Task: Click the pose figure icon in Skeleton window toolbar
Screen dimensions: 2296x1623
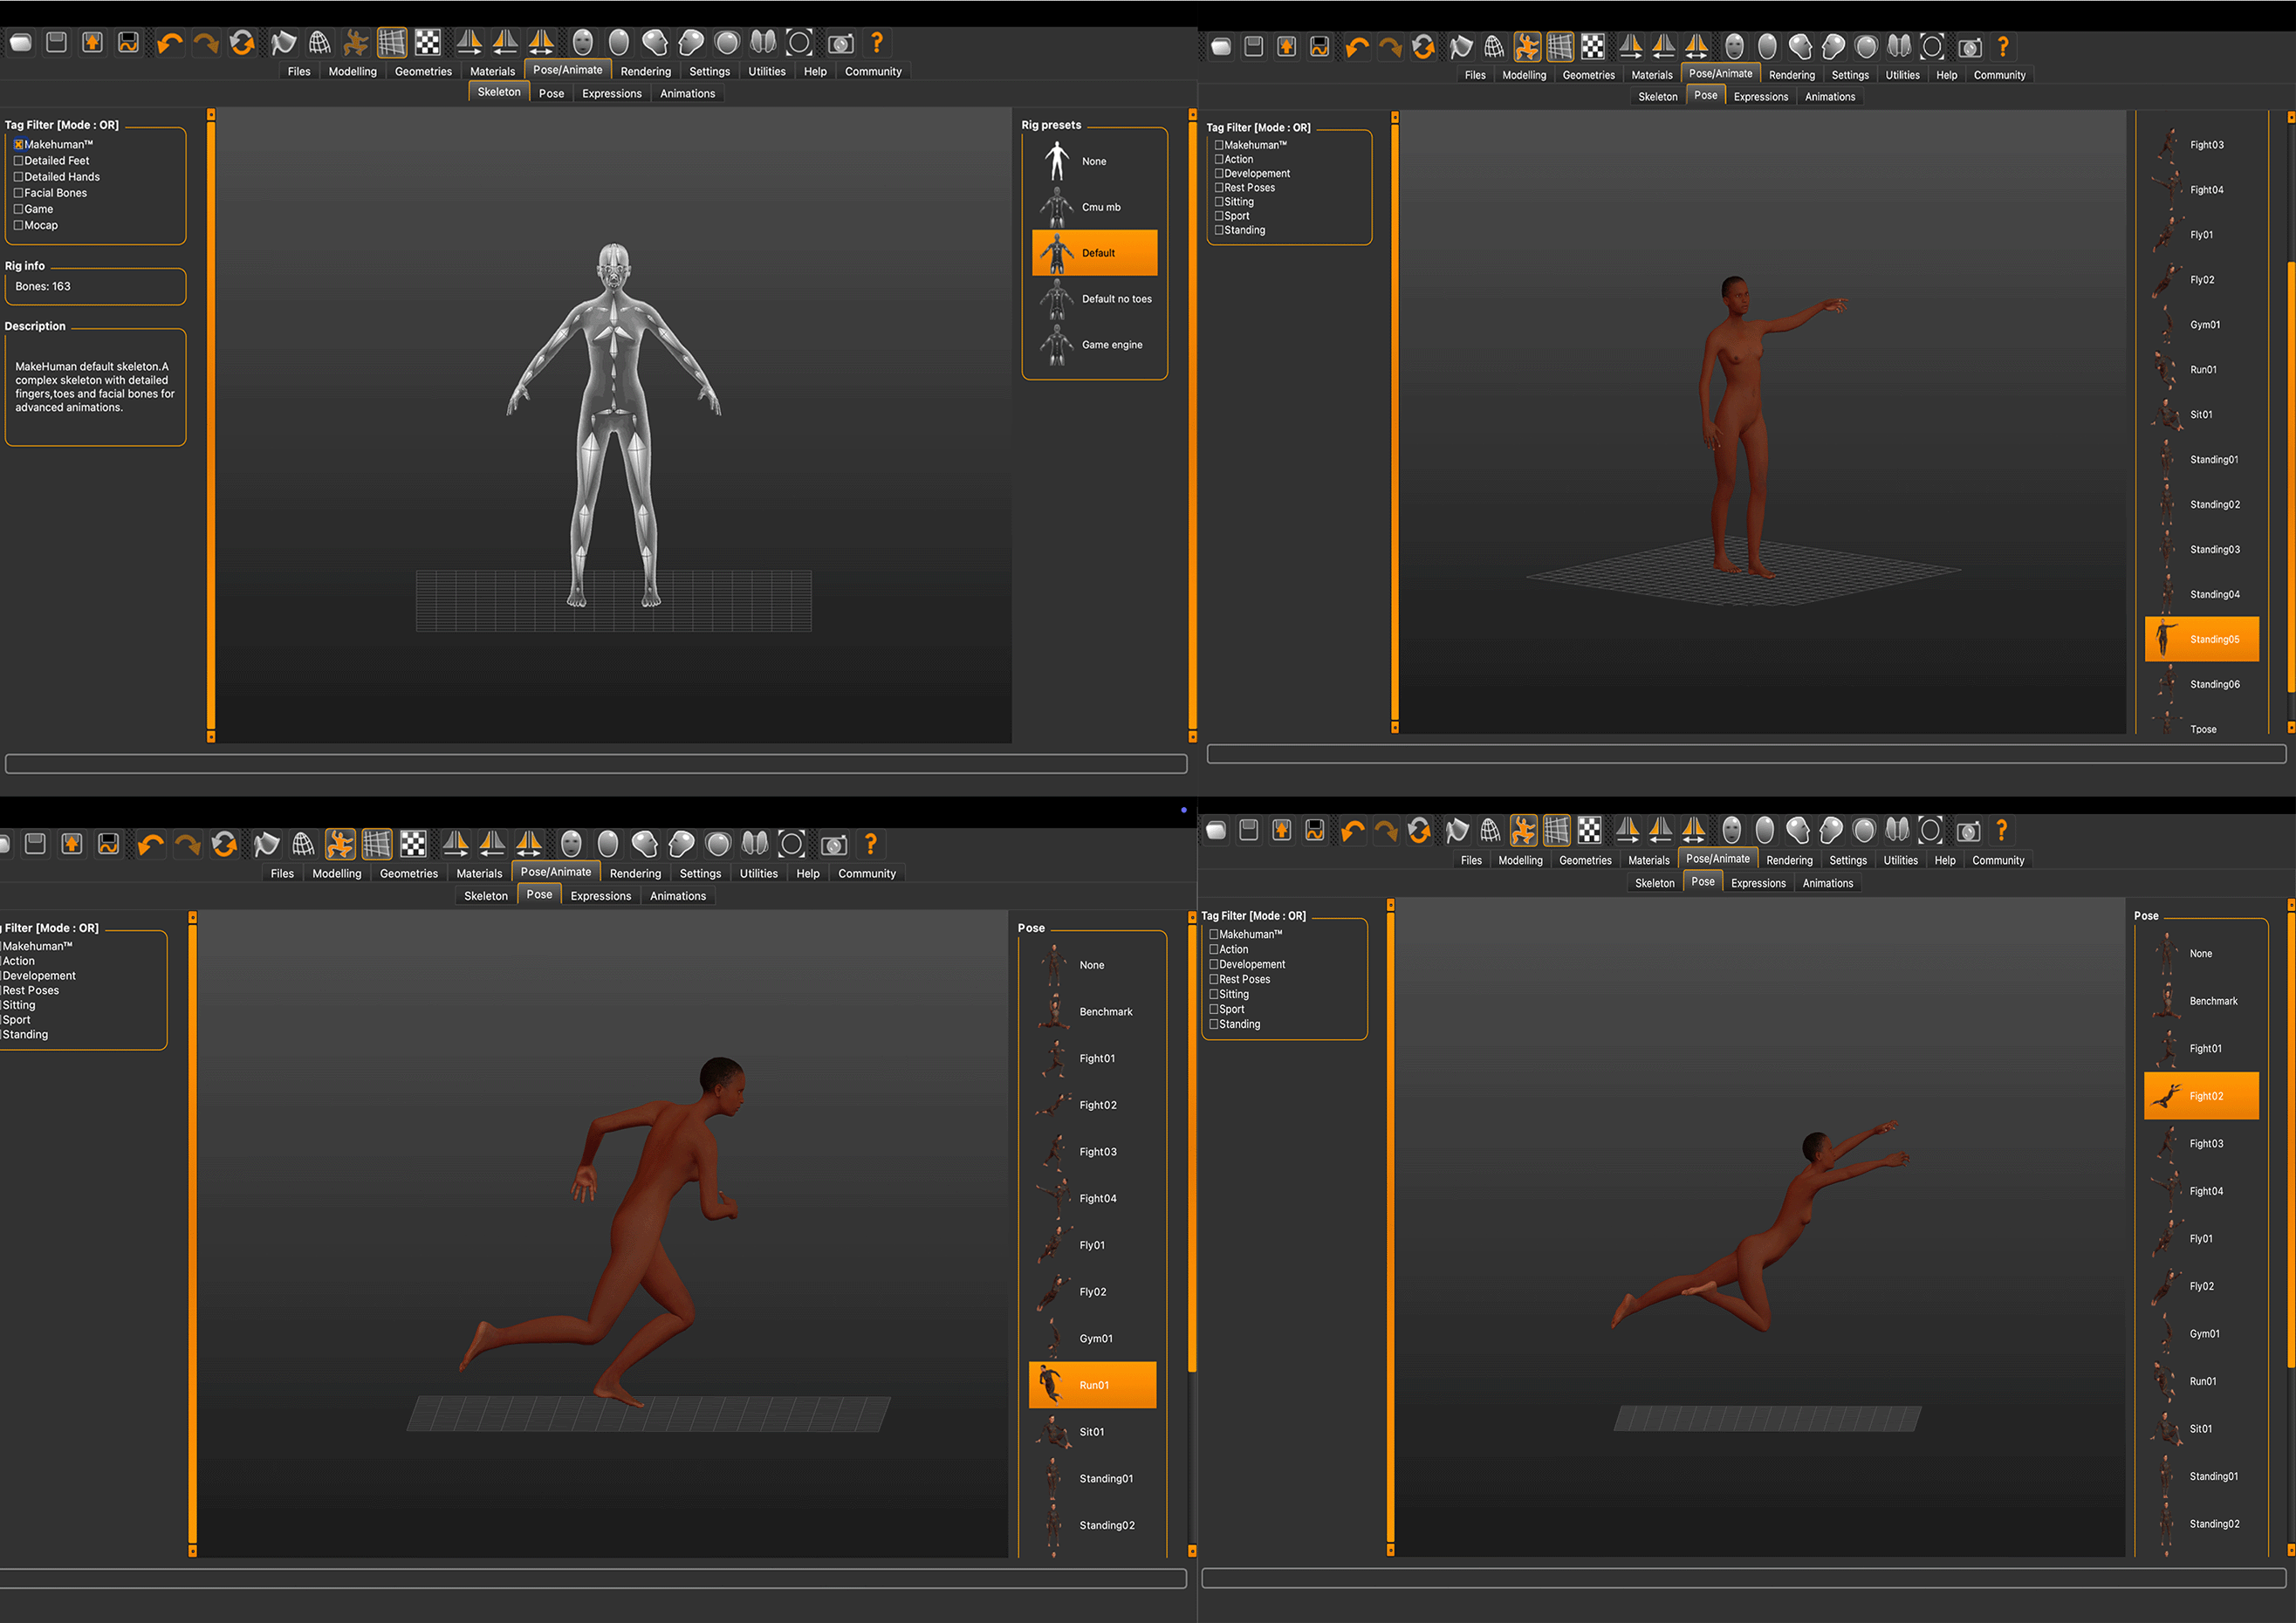Action: [x=355, y=43]
